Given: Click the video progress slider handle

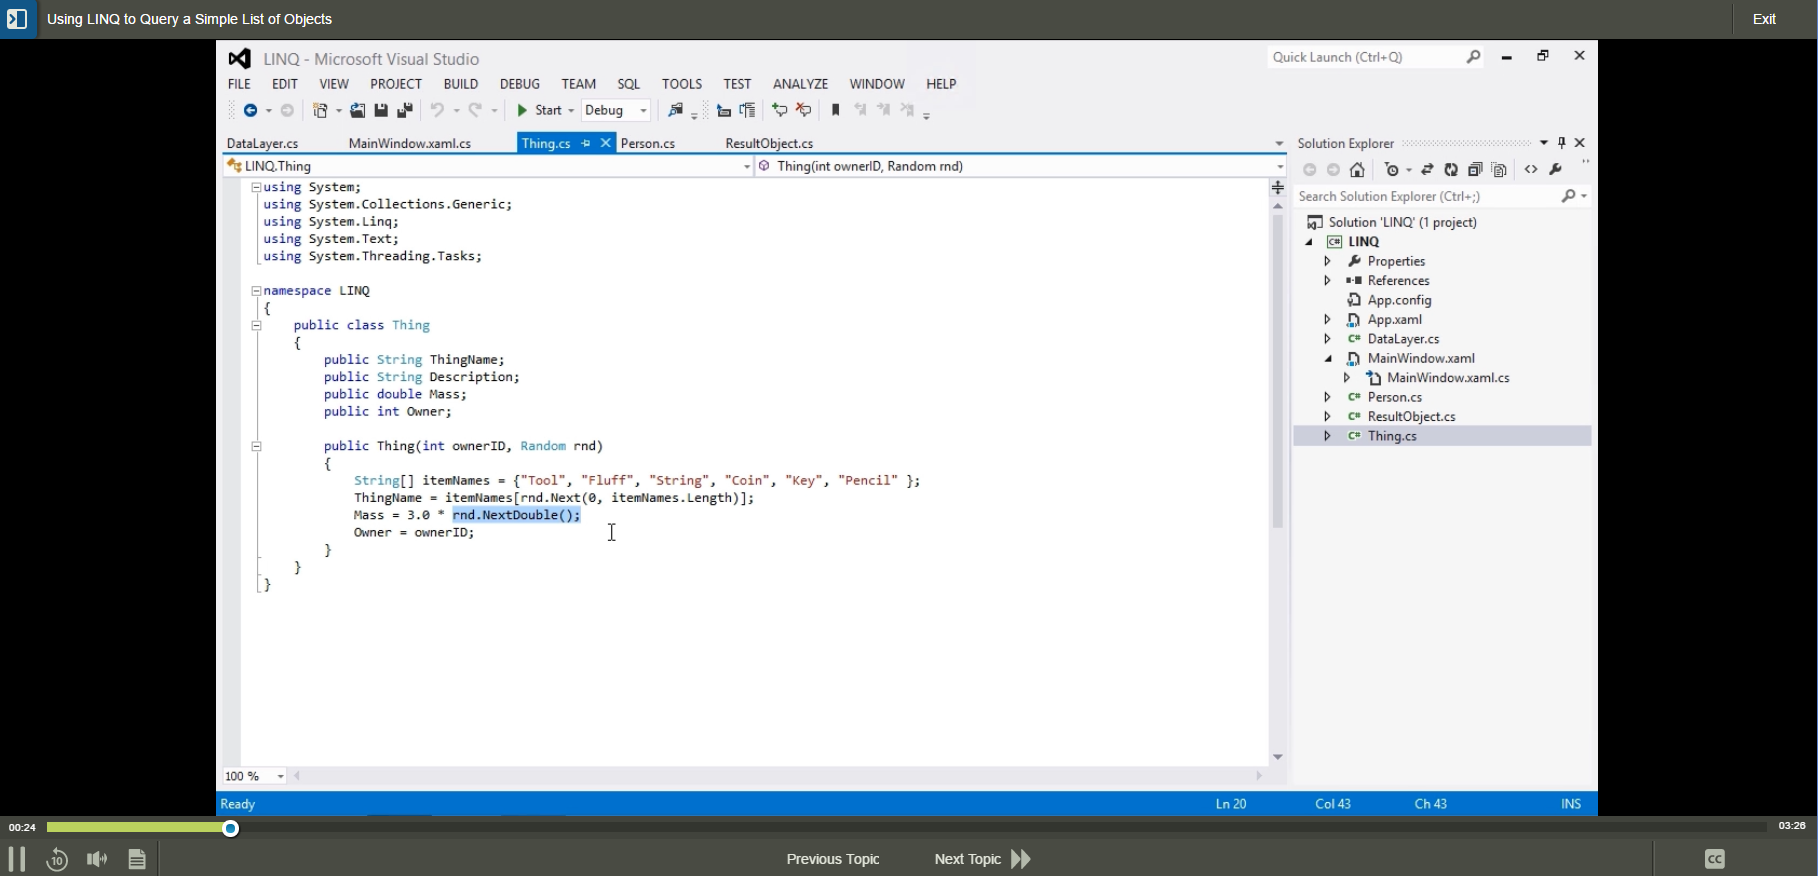Looking at the screenshot, I should pyautogui.click(x=231, y=828).
